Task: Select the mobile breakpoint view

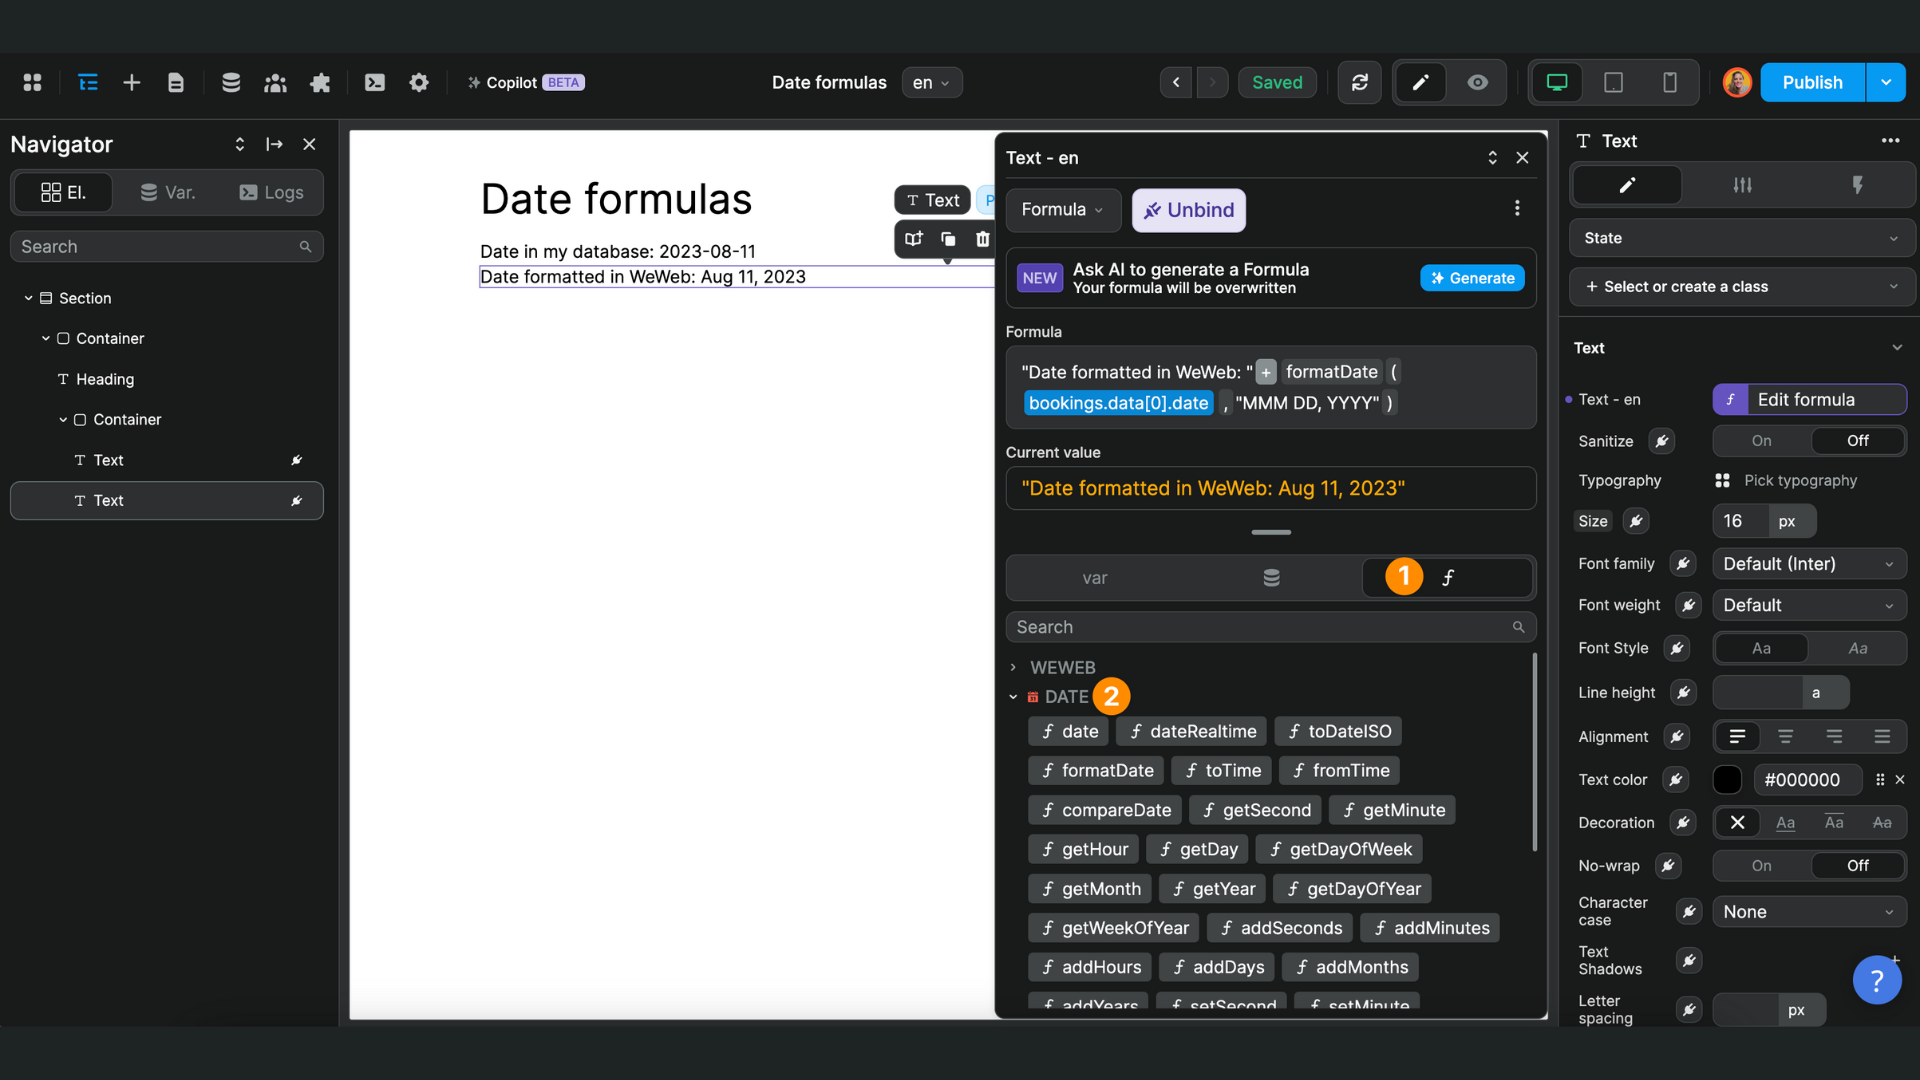Action: pyautogui.click(x=1669, y=82)
